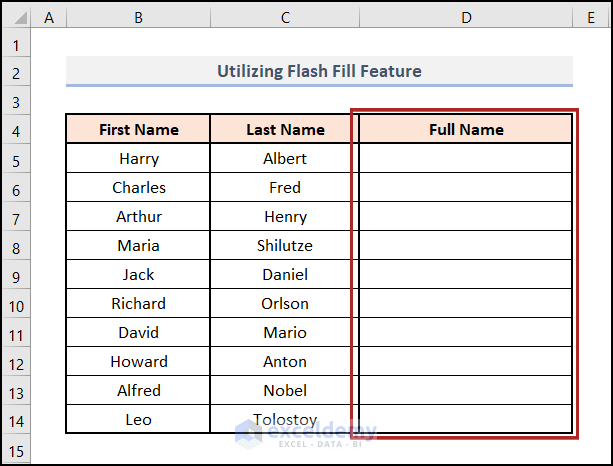Select column E header
The width and height of the screenshot is (613, 466).
point(591,17)
